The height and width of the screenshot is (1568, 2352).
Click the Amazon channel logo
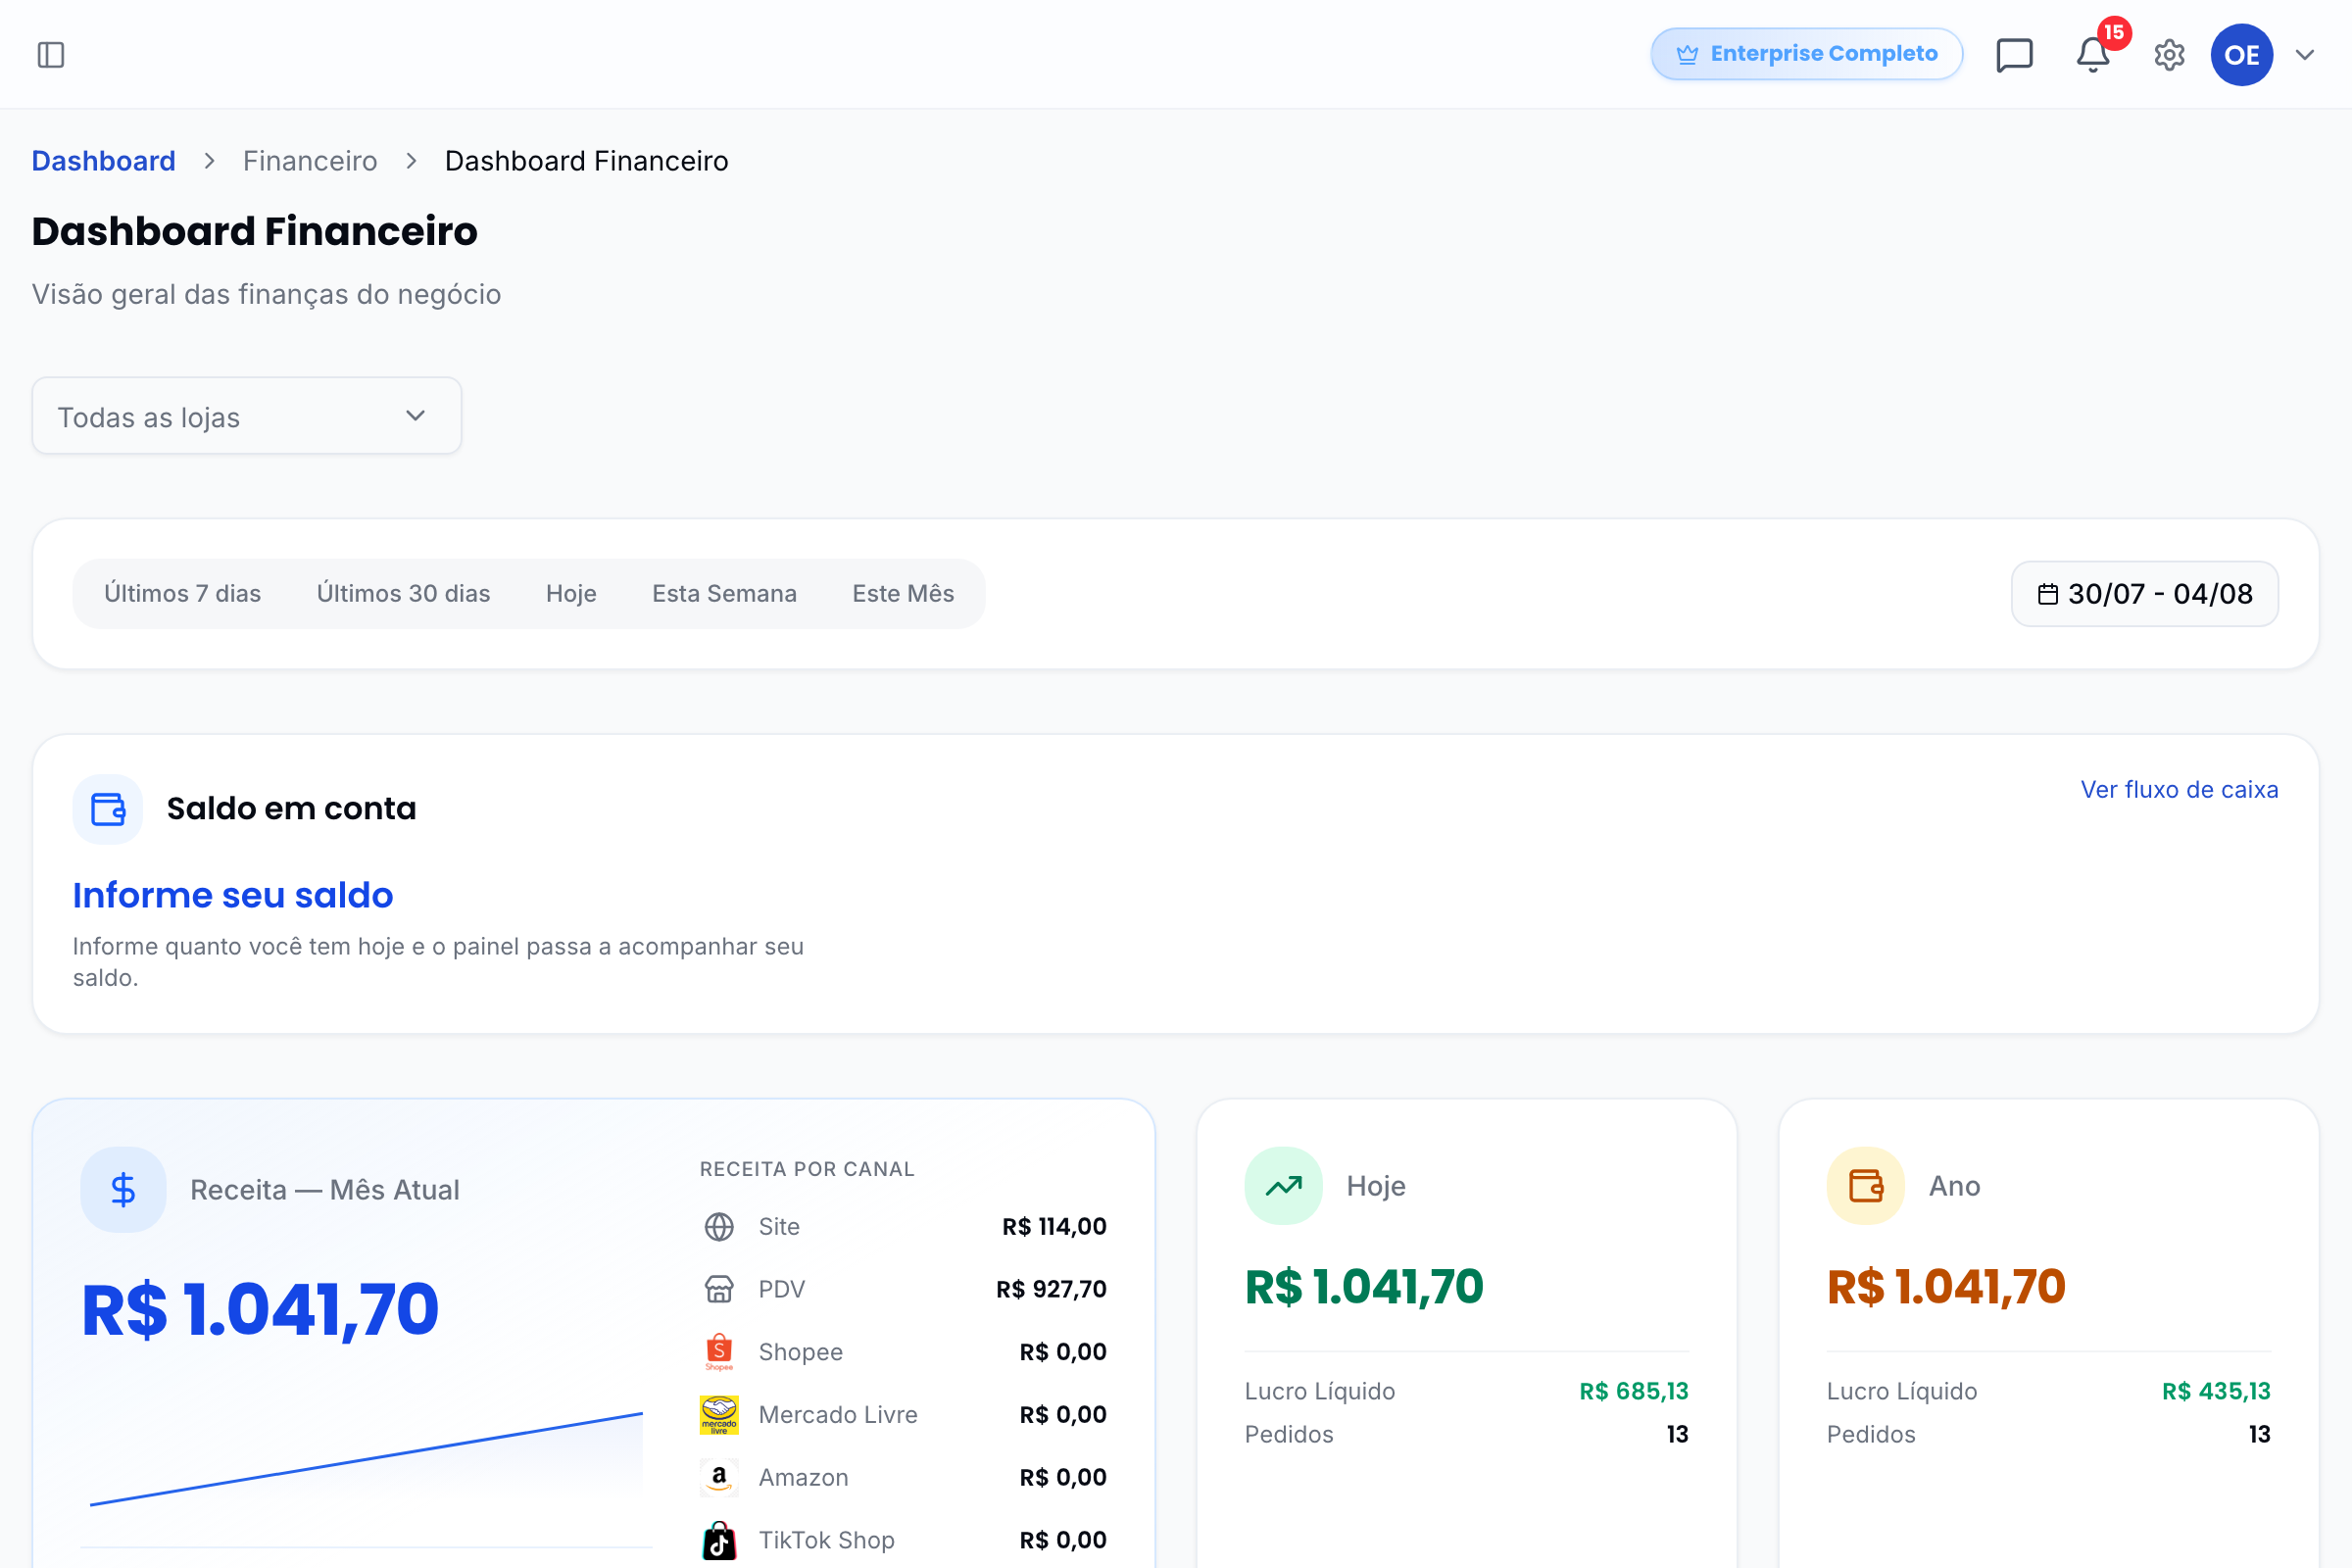coord(719,1478)
